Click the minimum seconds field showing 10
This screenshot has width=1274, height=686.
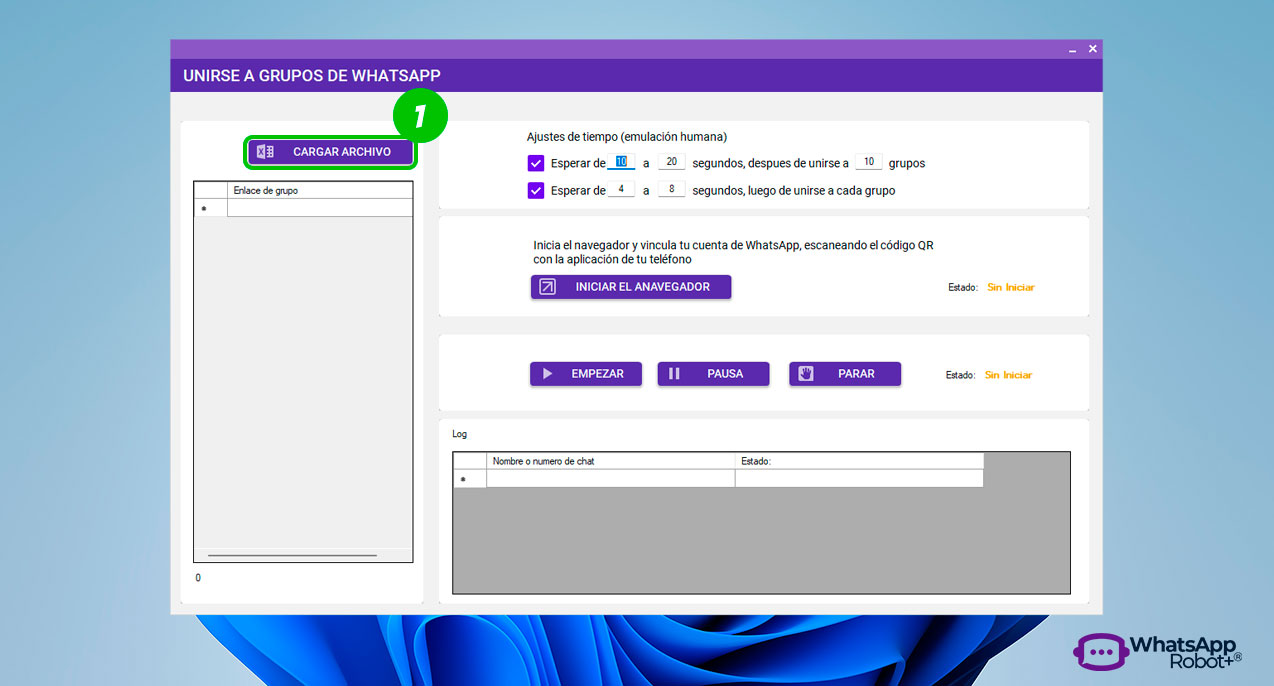tap(621, 162)
